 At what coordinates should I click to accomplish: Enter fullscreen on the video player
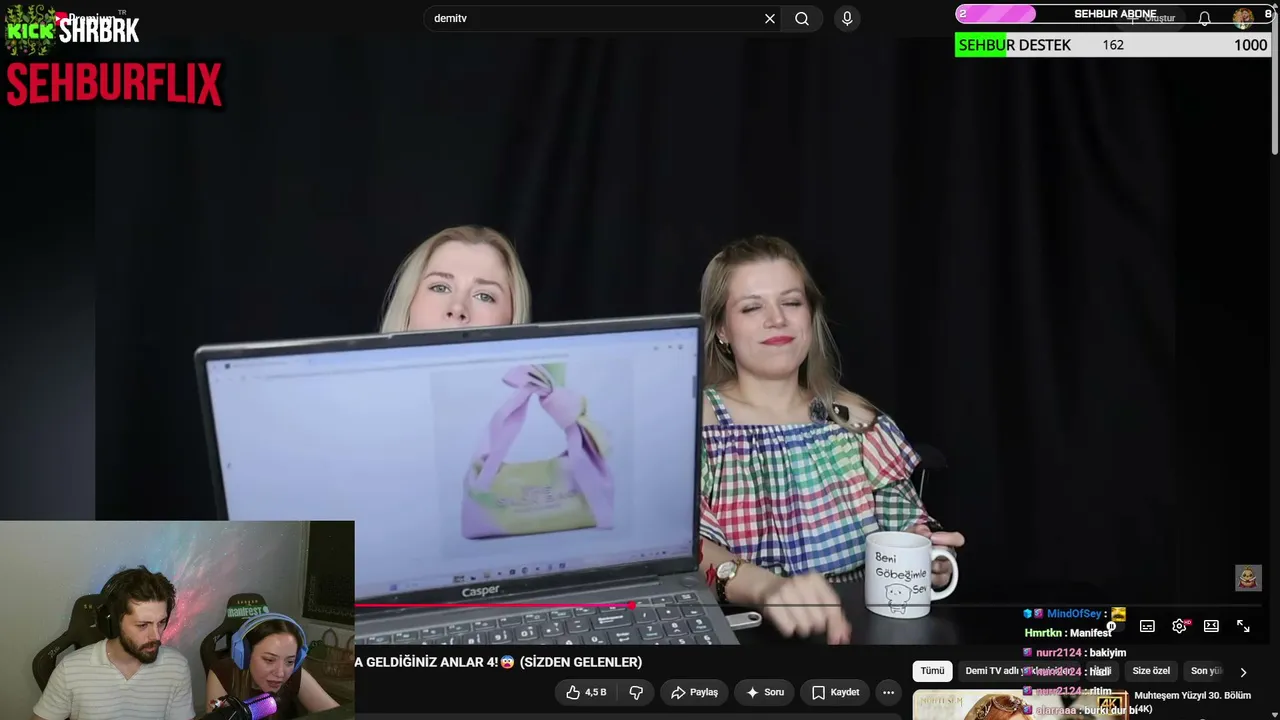pos(1243,626)
